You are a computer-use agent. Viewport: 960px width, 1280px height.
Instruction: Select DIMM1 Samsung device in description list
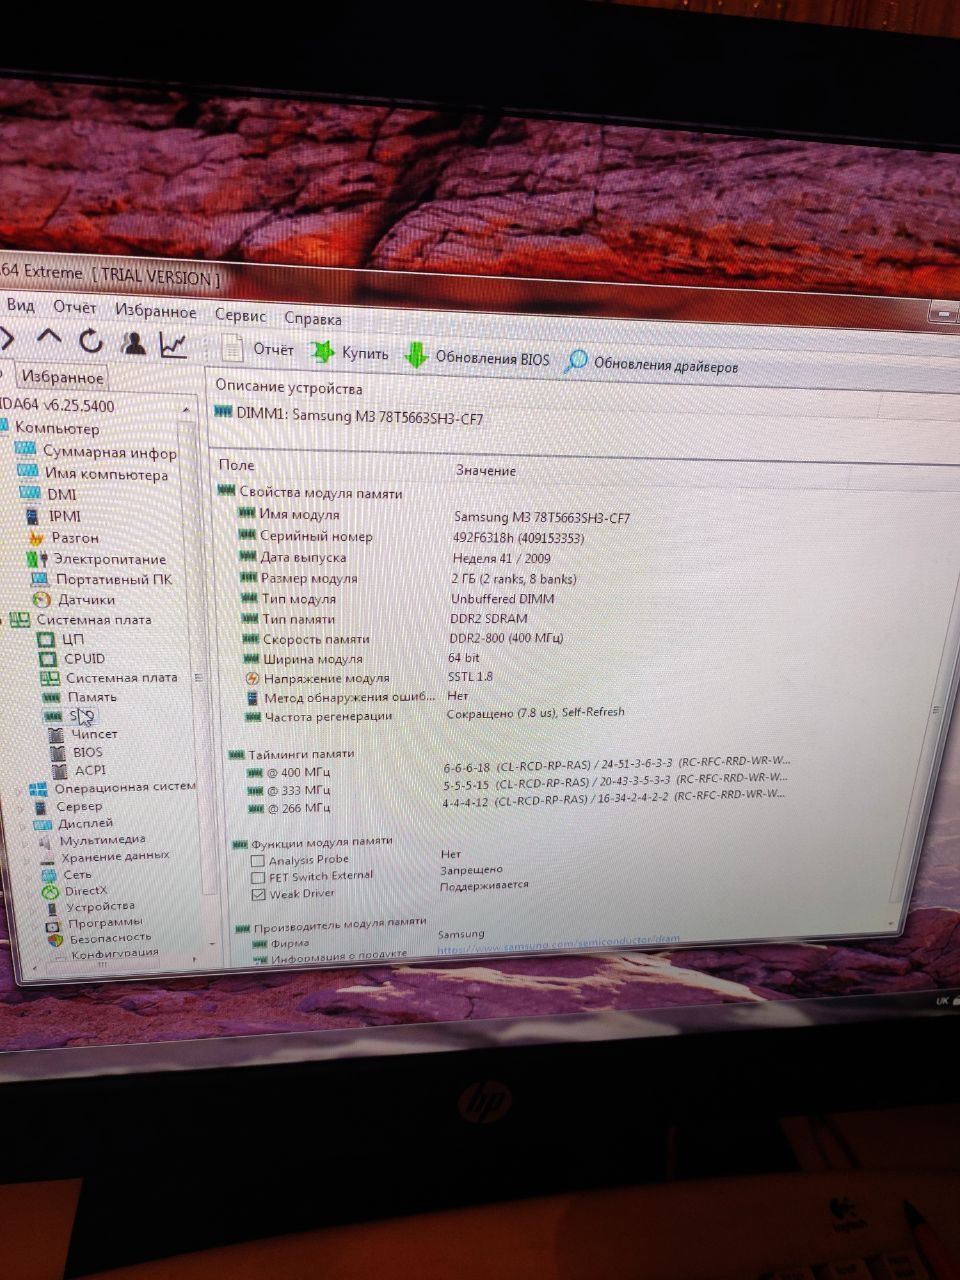(350, 416)
